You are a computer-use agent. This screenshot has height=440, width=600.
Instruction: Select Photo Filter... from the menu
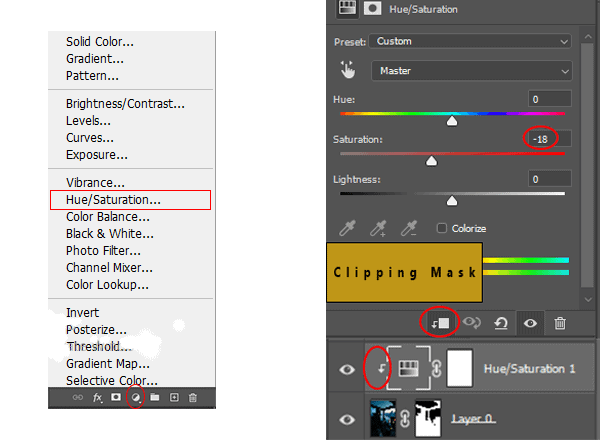point(103,251)
